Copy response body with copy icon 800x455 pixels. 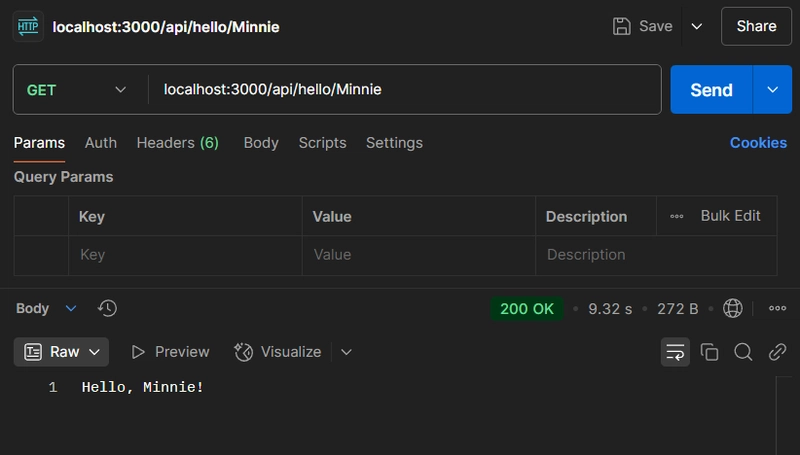click(x=709, y=352)
